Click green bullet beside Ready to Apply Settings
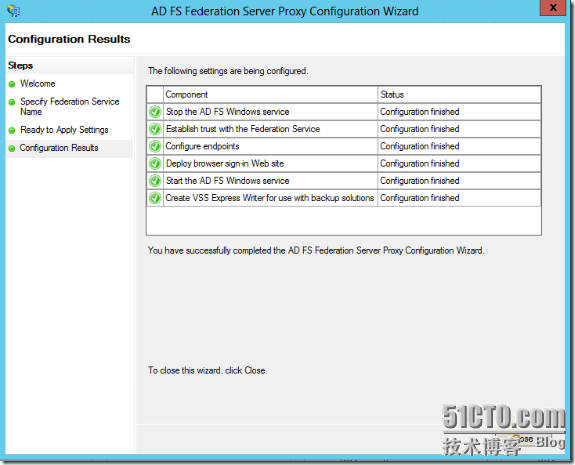The width and height of the screenshot is (575, 465). pos(12,130)
